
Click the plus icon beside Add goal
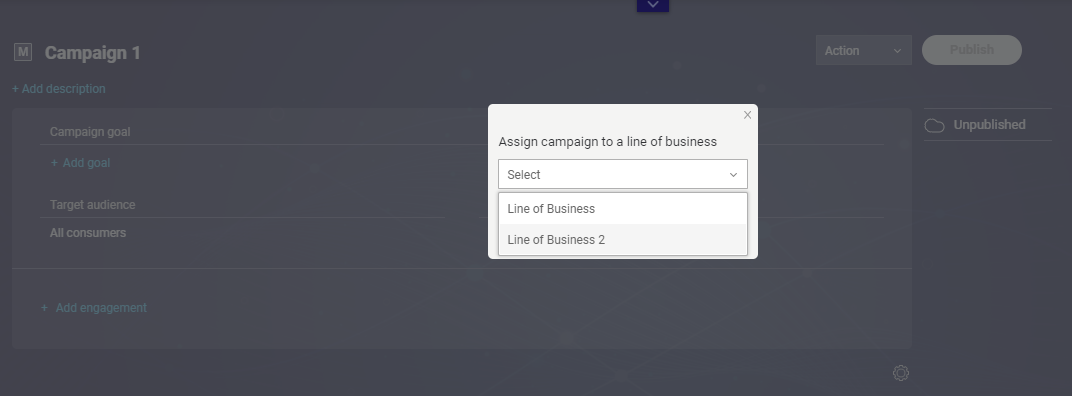54,163
